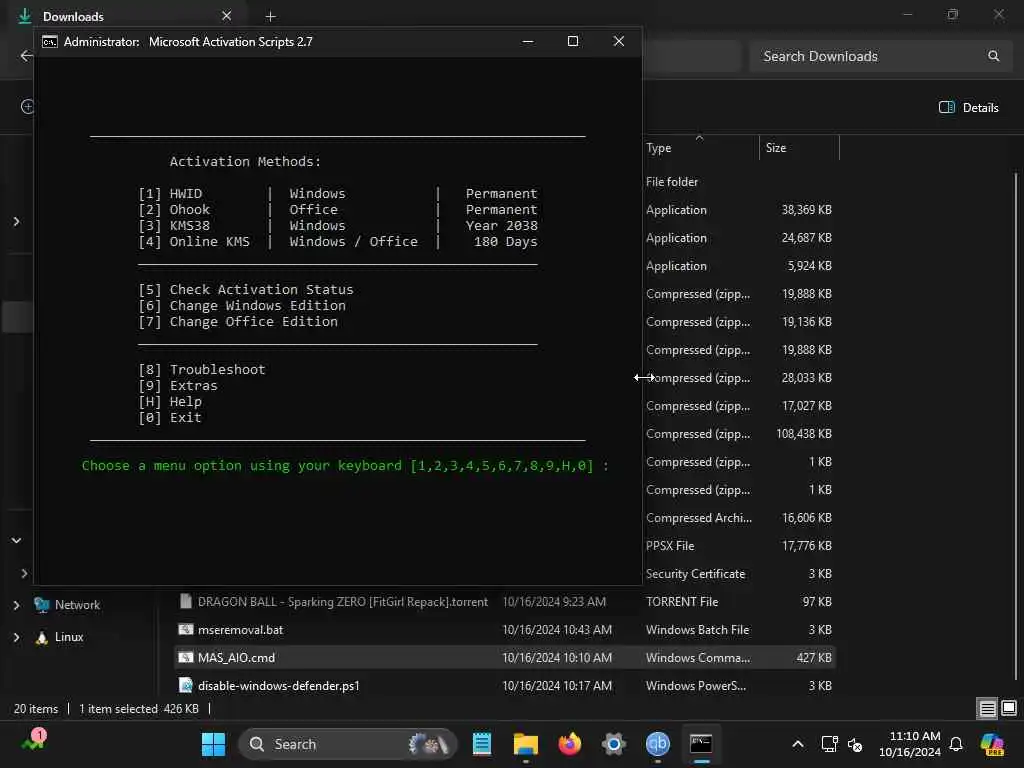
Task: Switch to details list view
Action: point(987,708)
